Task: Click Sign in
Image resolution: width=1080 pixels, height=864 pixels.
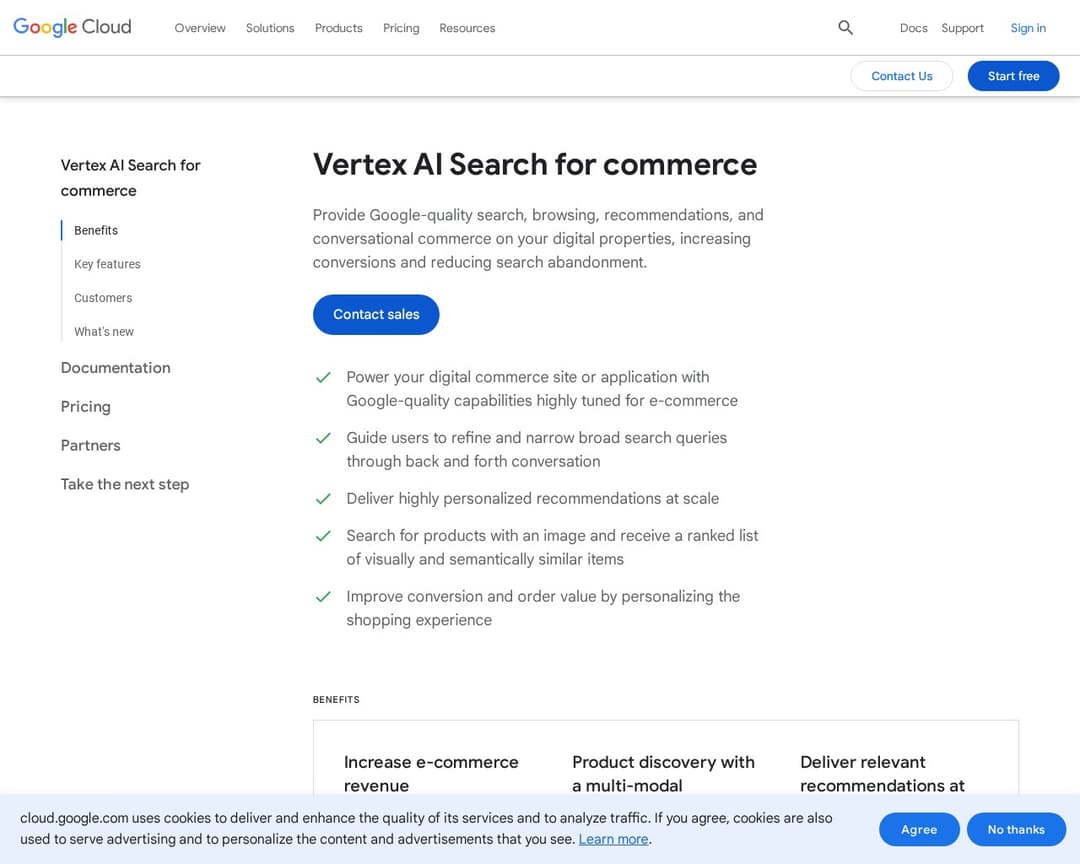Action: (x=1028, y=28)
